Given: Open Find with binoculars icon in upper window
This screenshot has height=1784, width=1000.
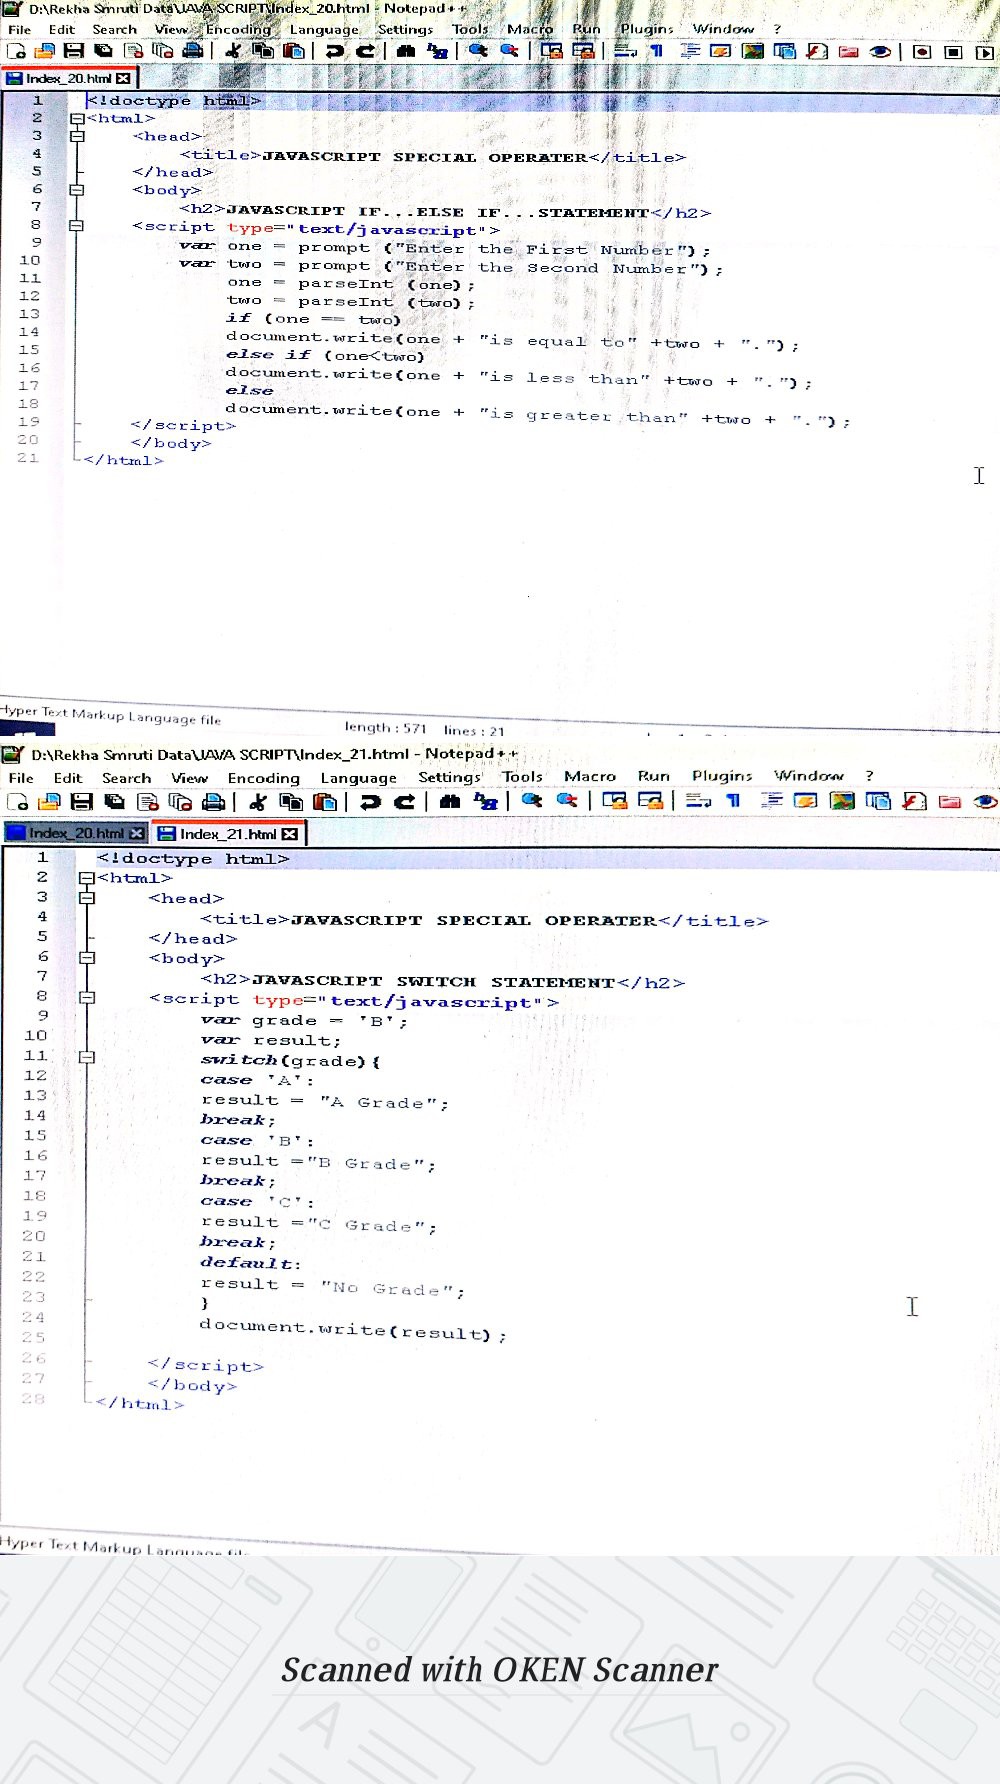Looking at the screenshot, I should [405, 51].
